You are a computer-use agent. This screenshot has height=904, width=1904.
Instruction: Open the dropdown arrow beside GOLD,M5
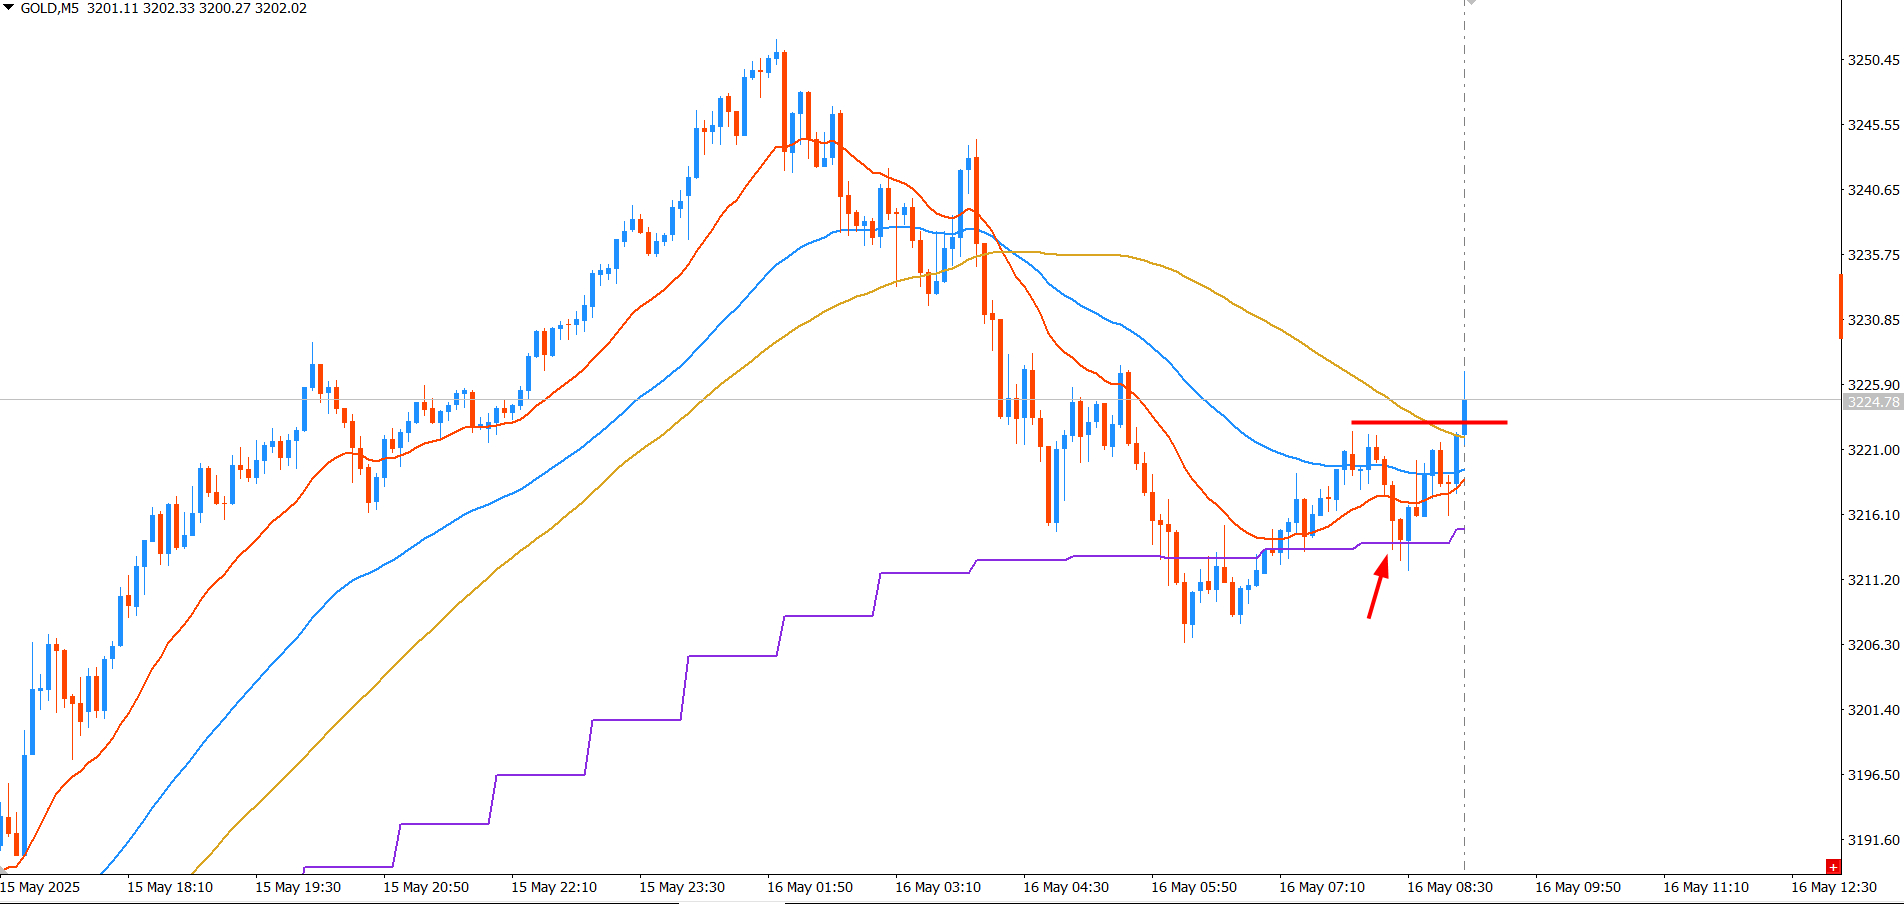tap(8, 8)
